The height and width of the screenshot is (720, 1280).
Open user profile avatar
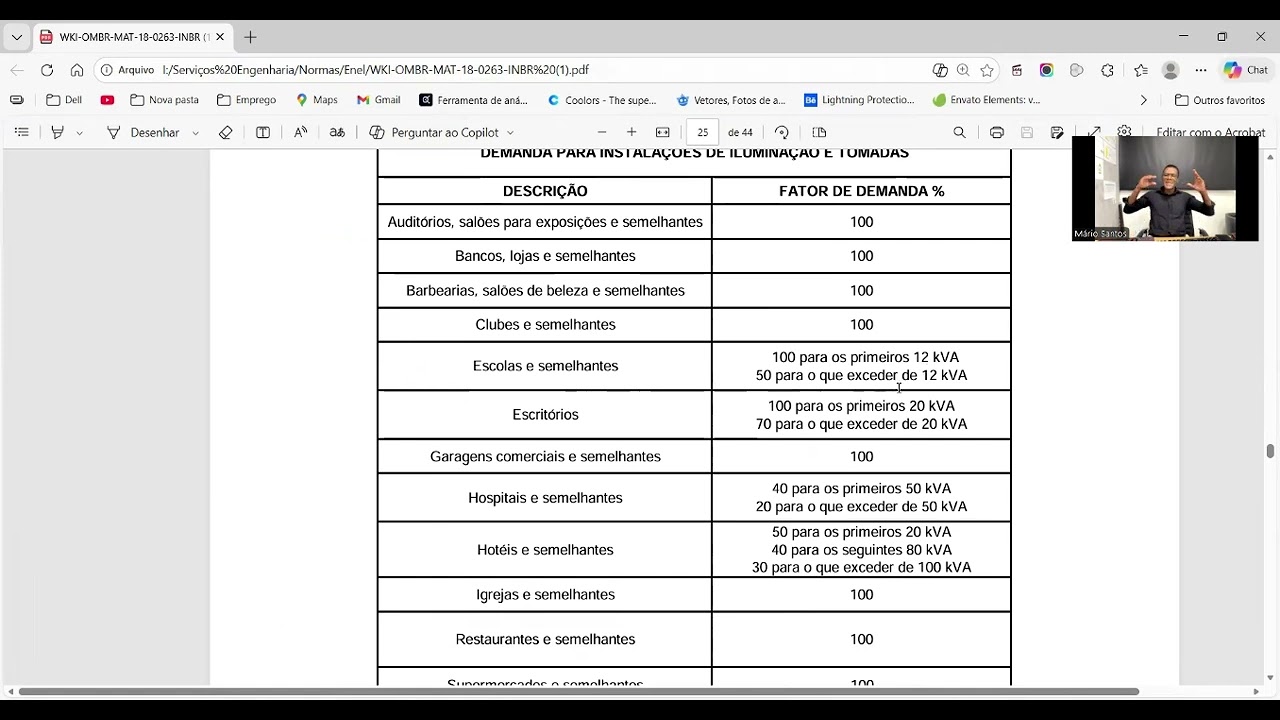click(x=1171, y=70)
